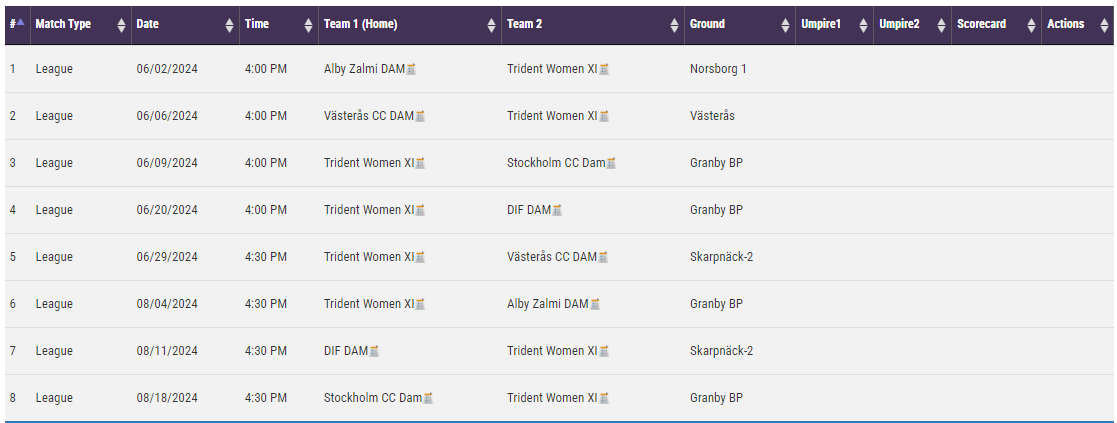Click icon next to Stockholm CC Dam, row 8
The height and width of the screenshot is (423, 1117).
[428, 398]
